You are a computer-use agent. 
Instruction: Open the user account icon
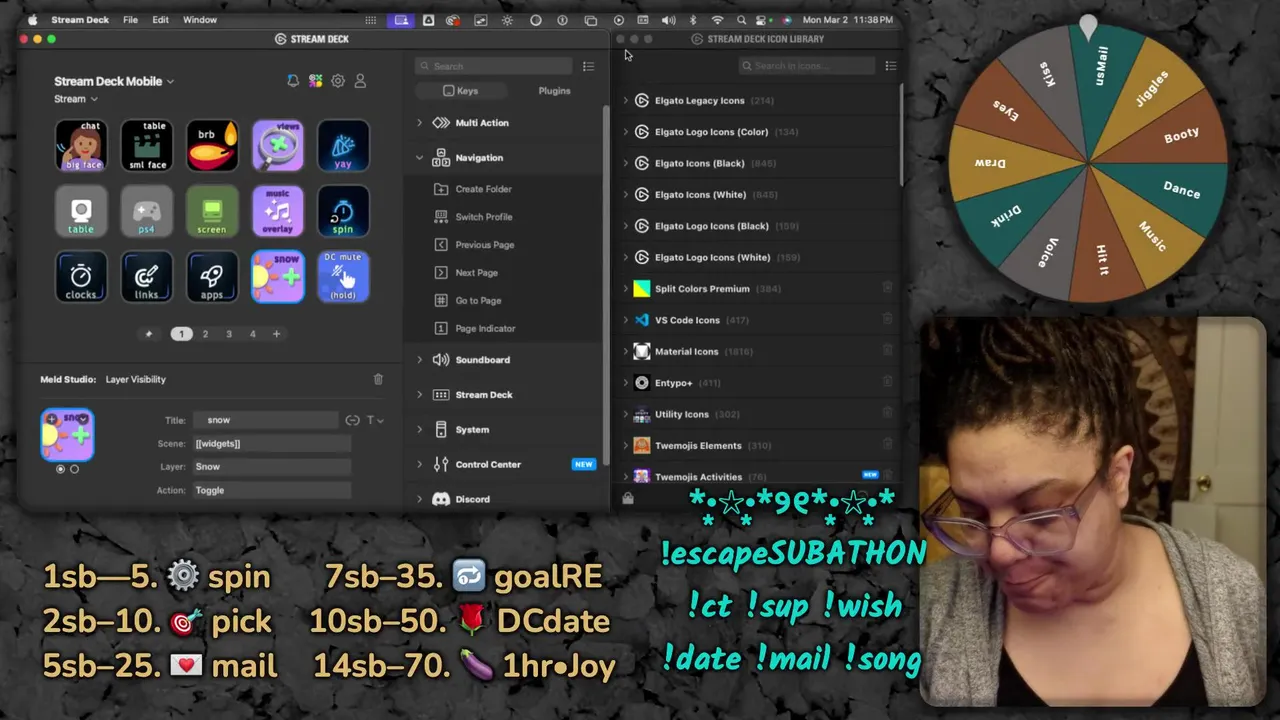point(360,81)
